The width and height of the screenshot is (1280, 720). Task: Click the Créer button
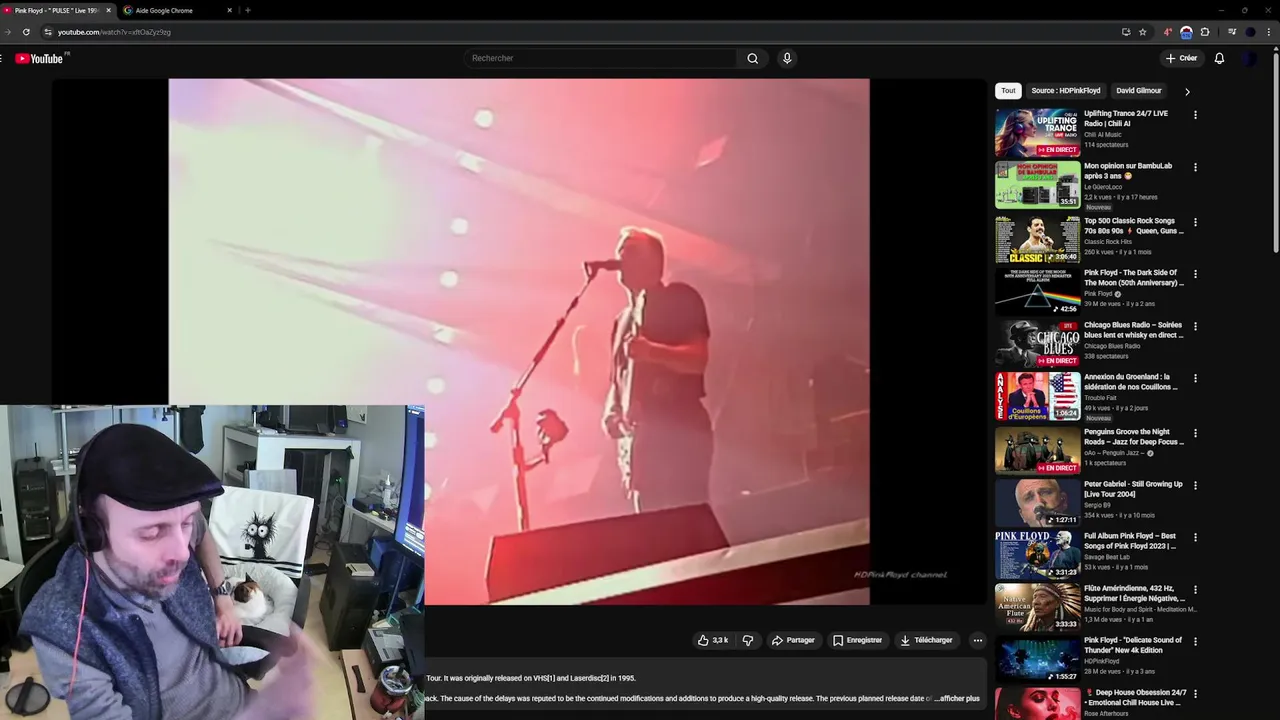(1181, 58)
